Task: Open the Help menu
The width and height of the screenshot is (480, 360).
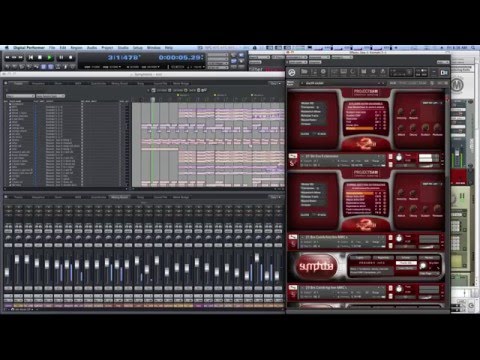Action: (169, 48)
